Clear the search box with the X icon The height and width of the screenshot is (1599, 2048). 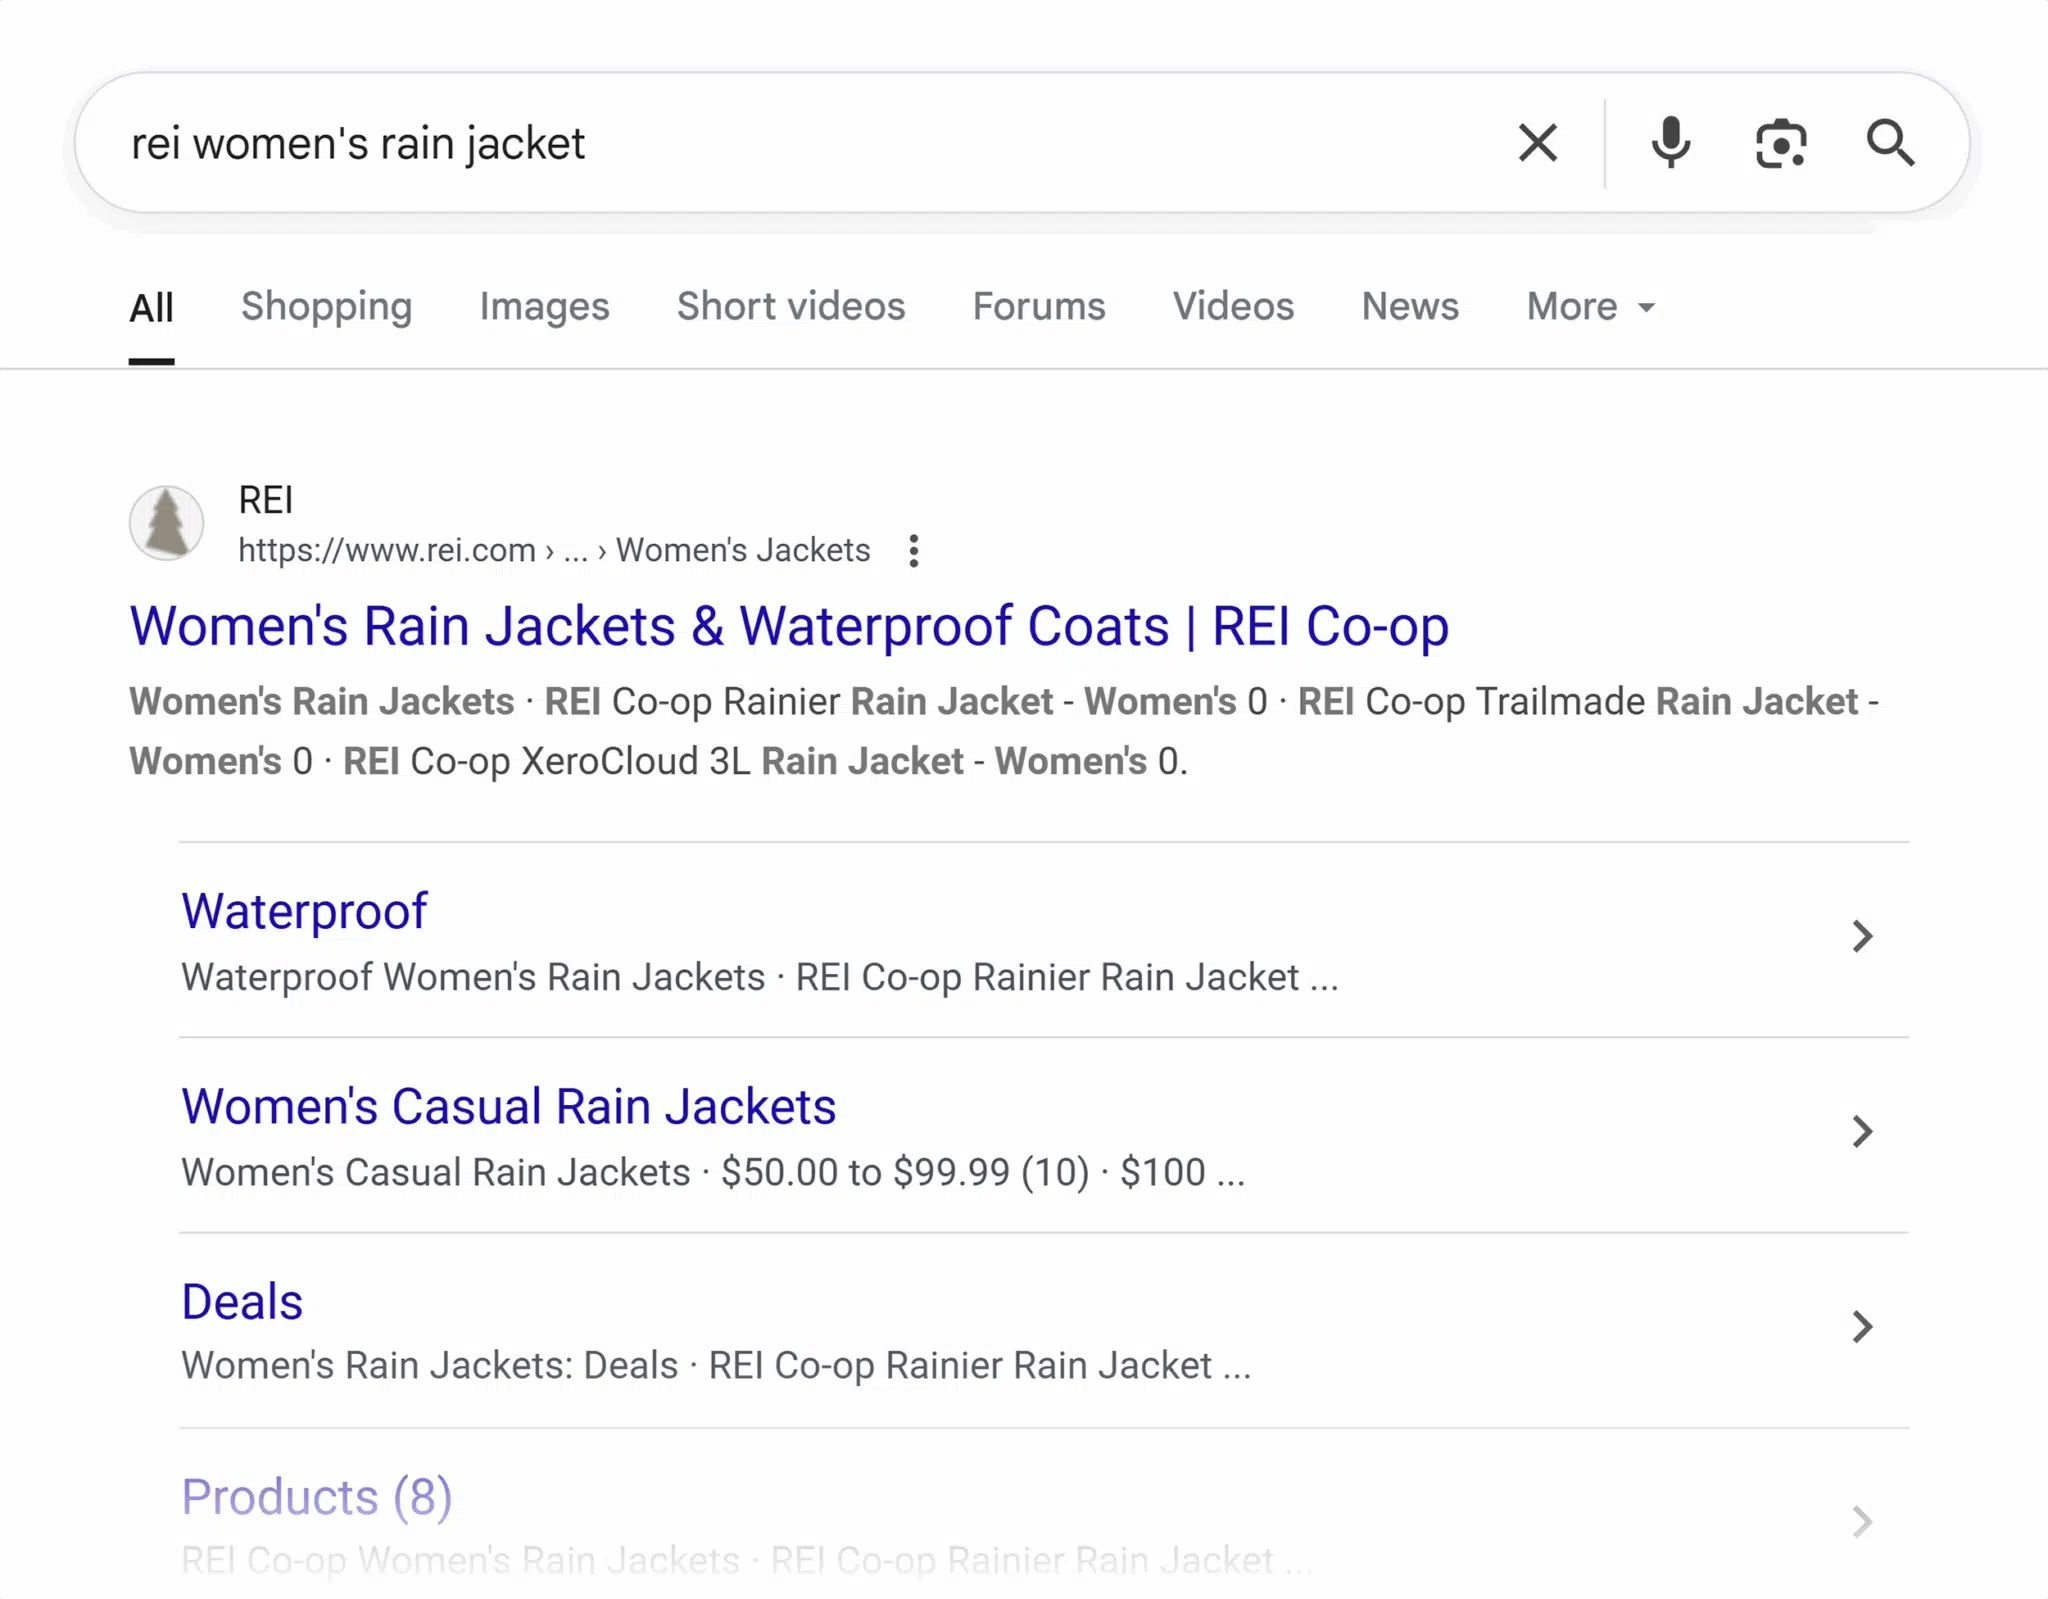pyautogui.click(x=1538, y=143)
